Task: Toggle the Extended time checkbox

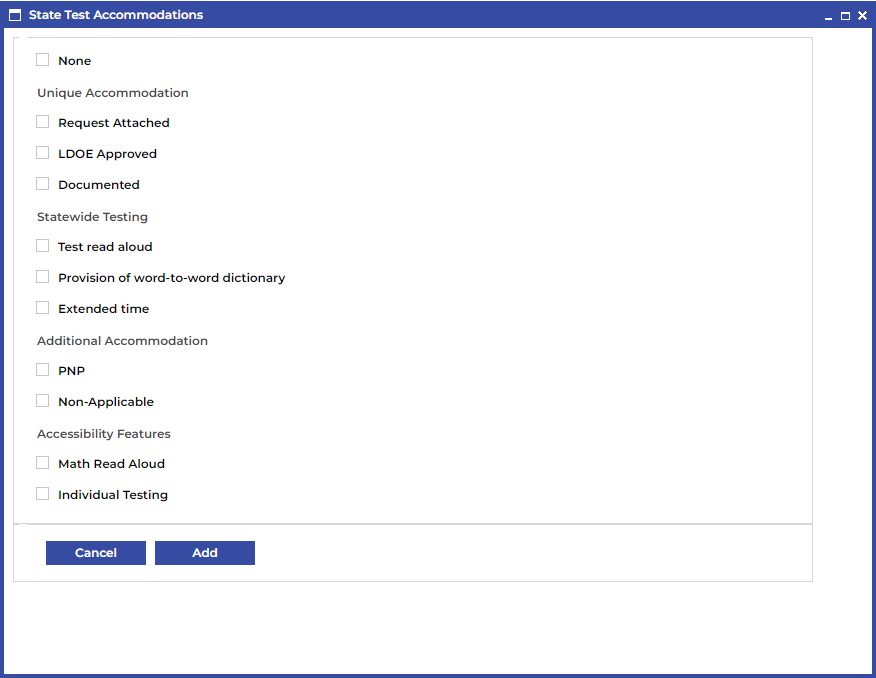Action: click(43, 308)
